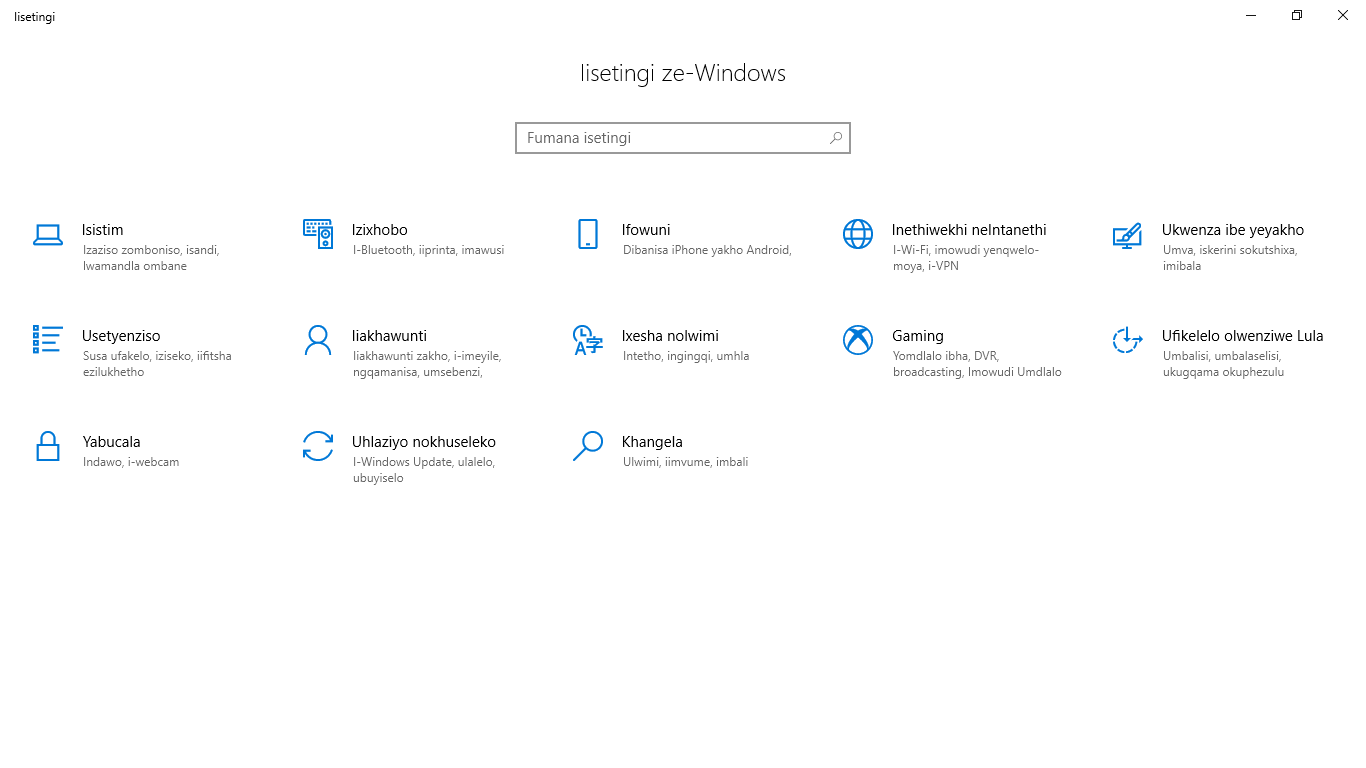1366x768 pixels.
Task: Click 'Susa ufakelo, iziseko, iifitsha ezilukhetho' text
Action: (x=157, y=364)
